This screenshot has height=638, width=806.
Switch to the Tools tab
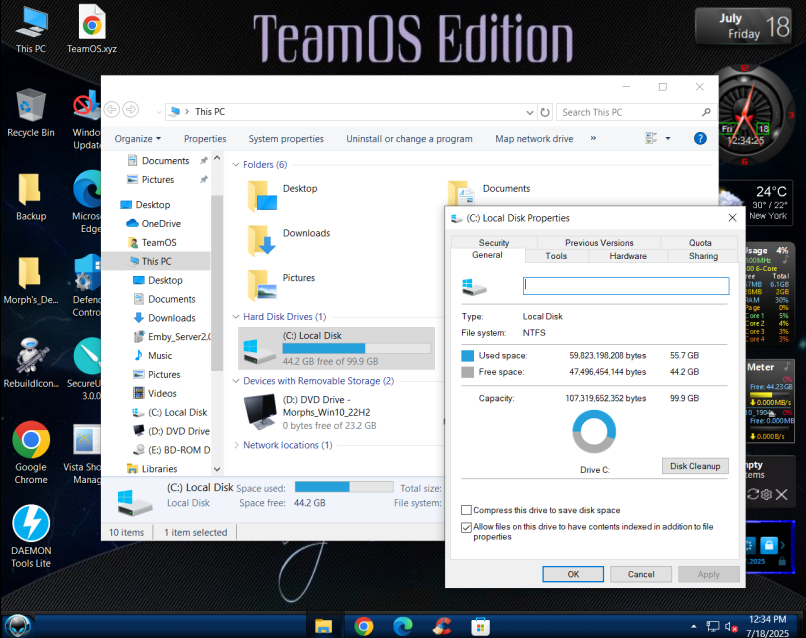[556, 256]
